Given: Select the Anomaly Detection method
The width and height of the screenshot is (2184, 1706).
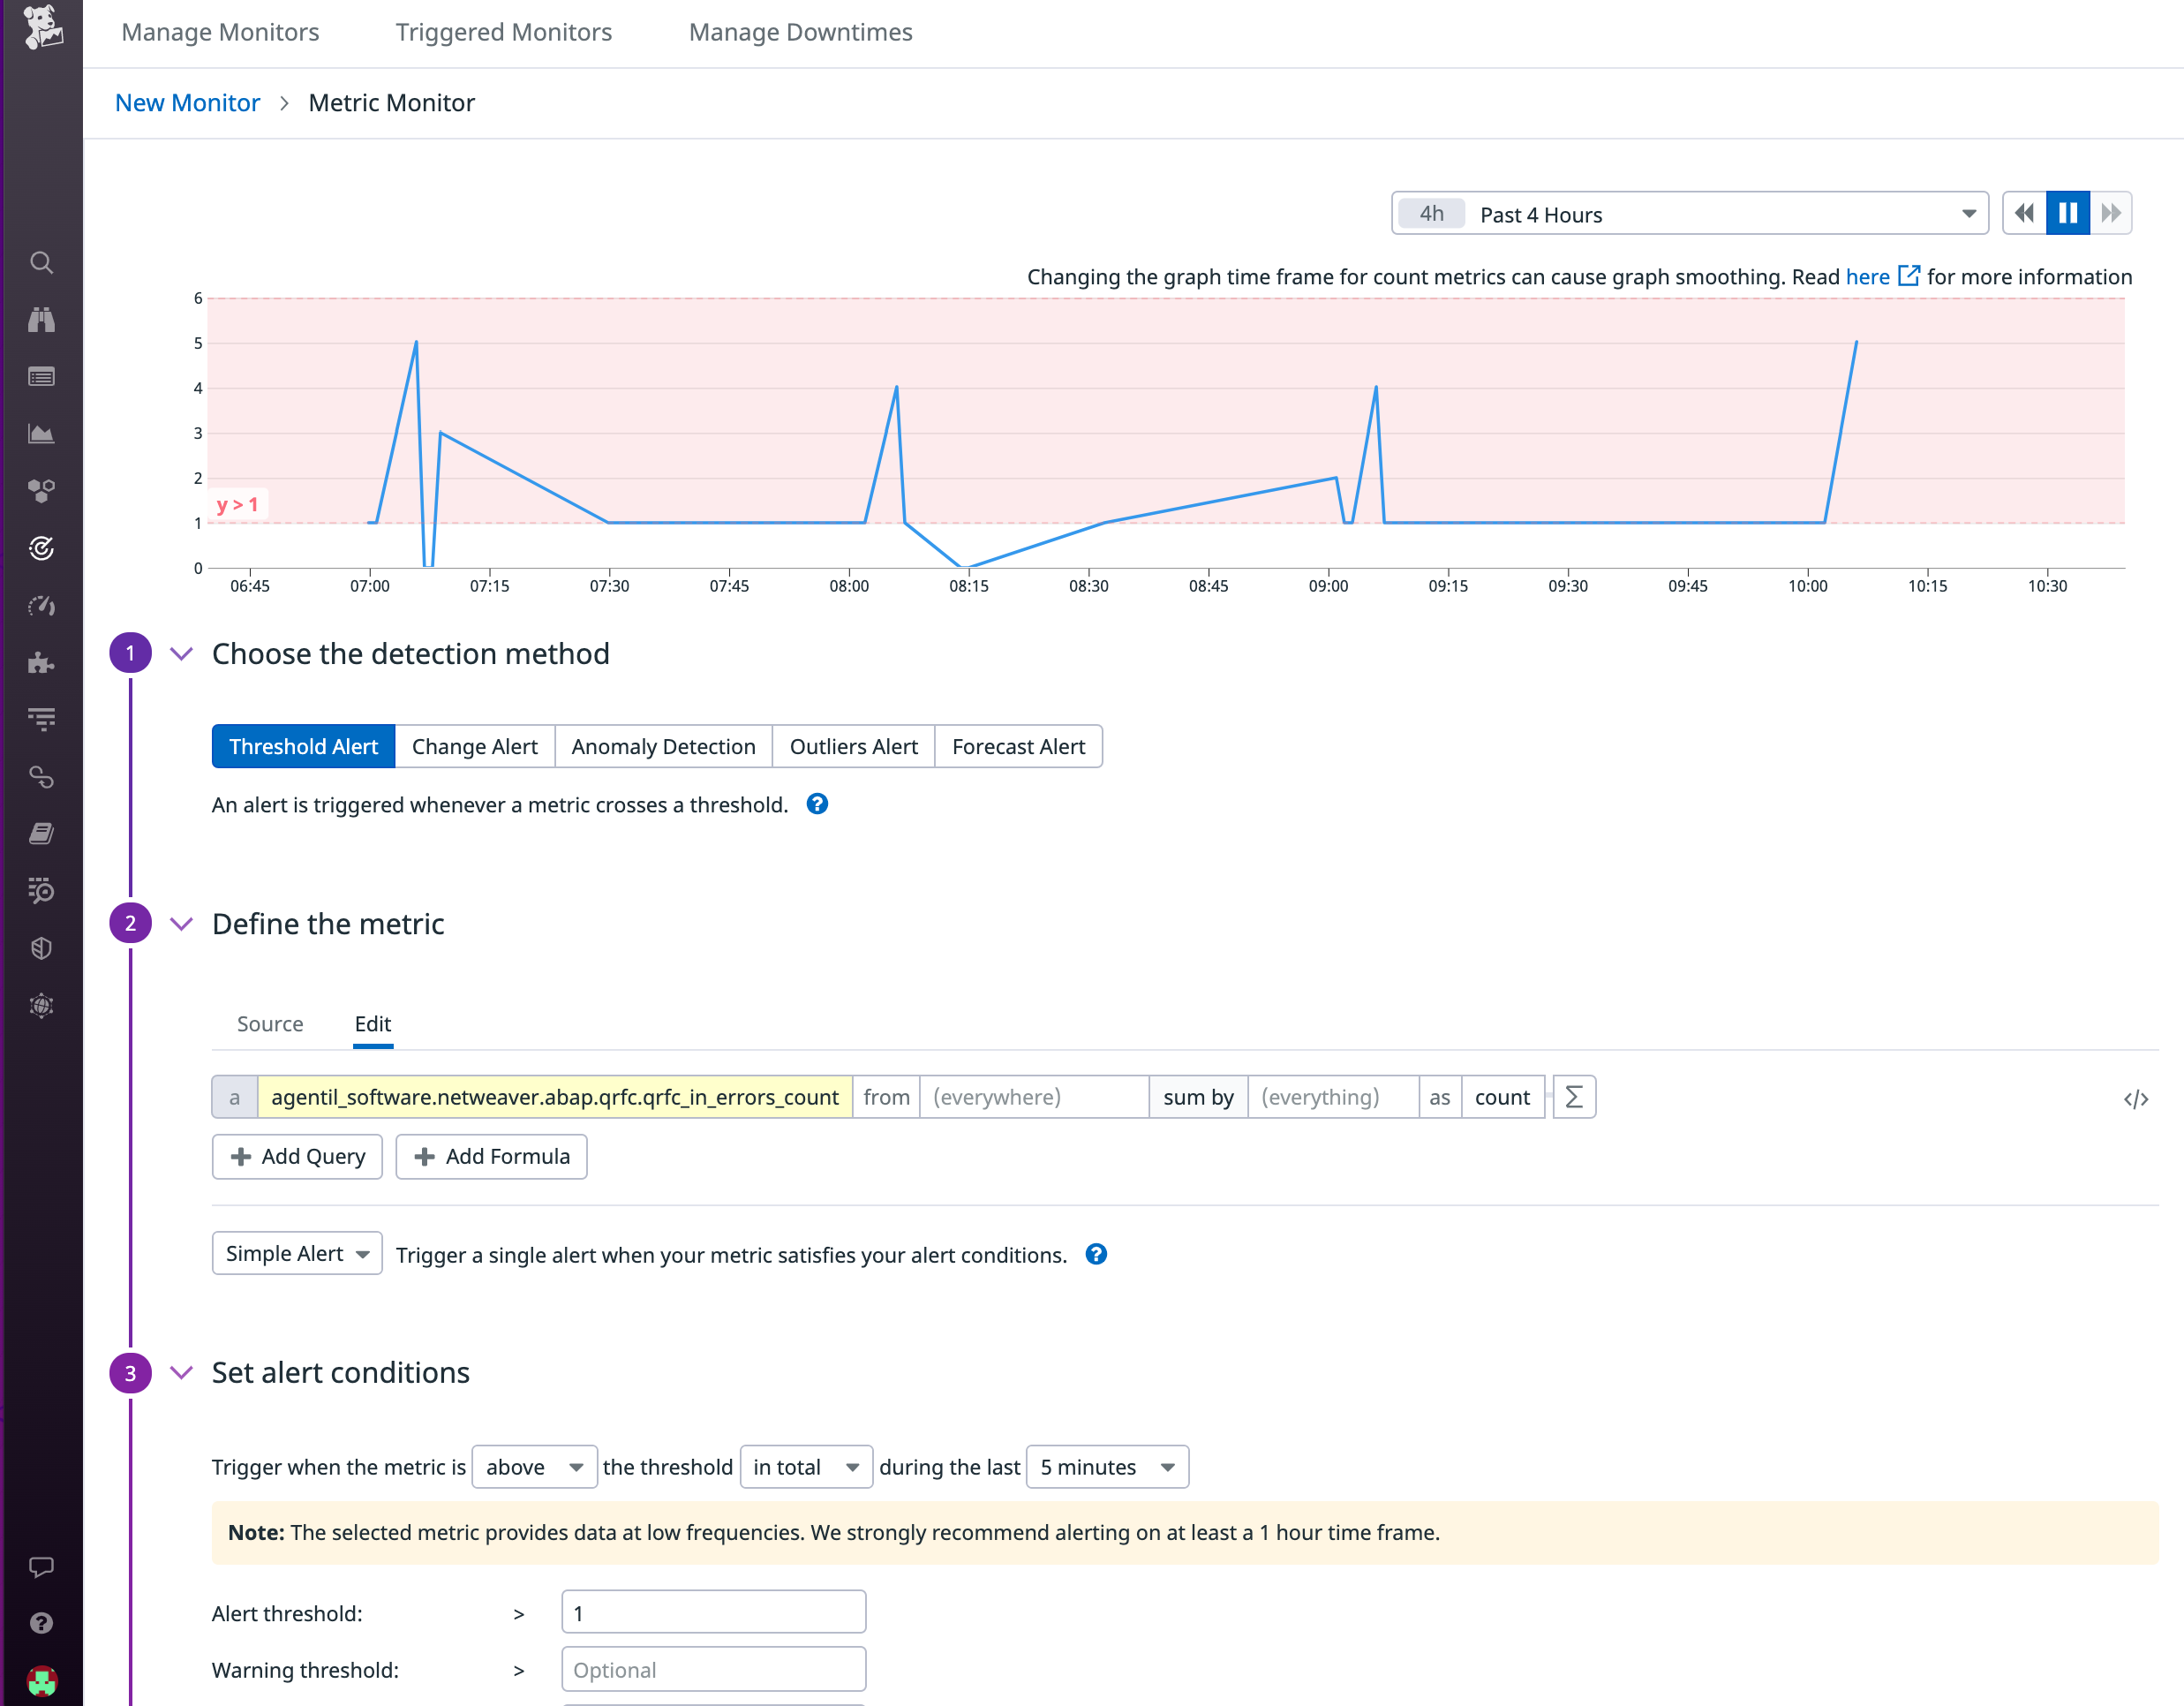Looking at the screenshot, I should (x=663, y=746).
